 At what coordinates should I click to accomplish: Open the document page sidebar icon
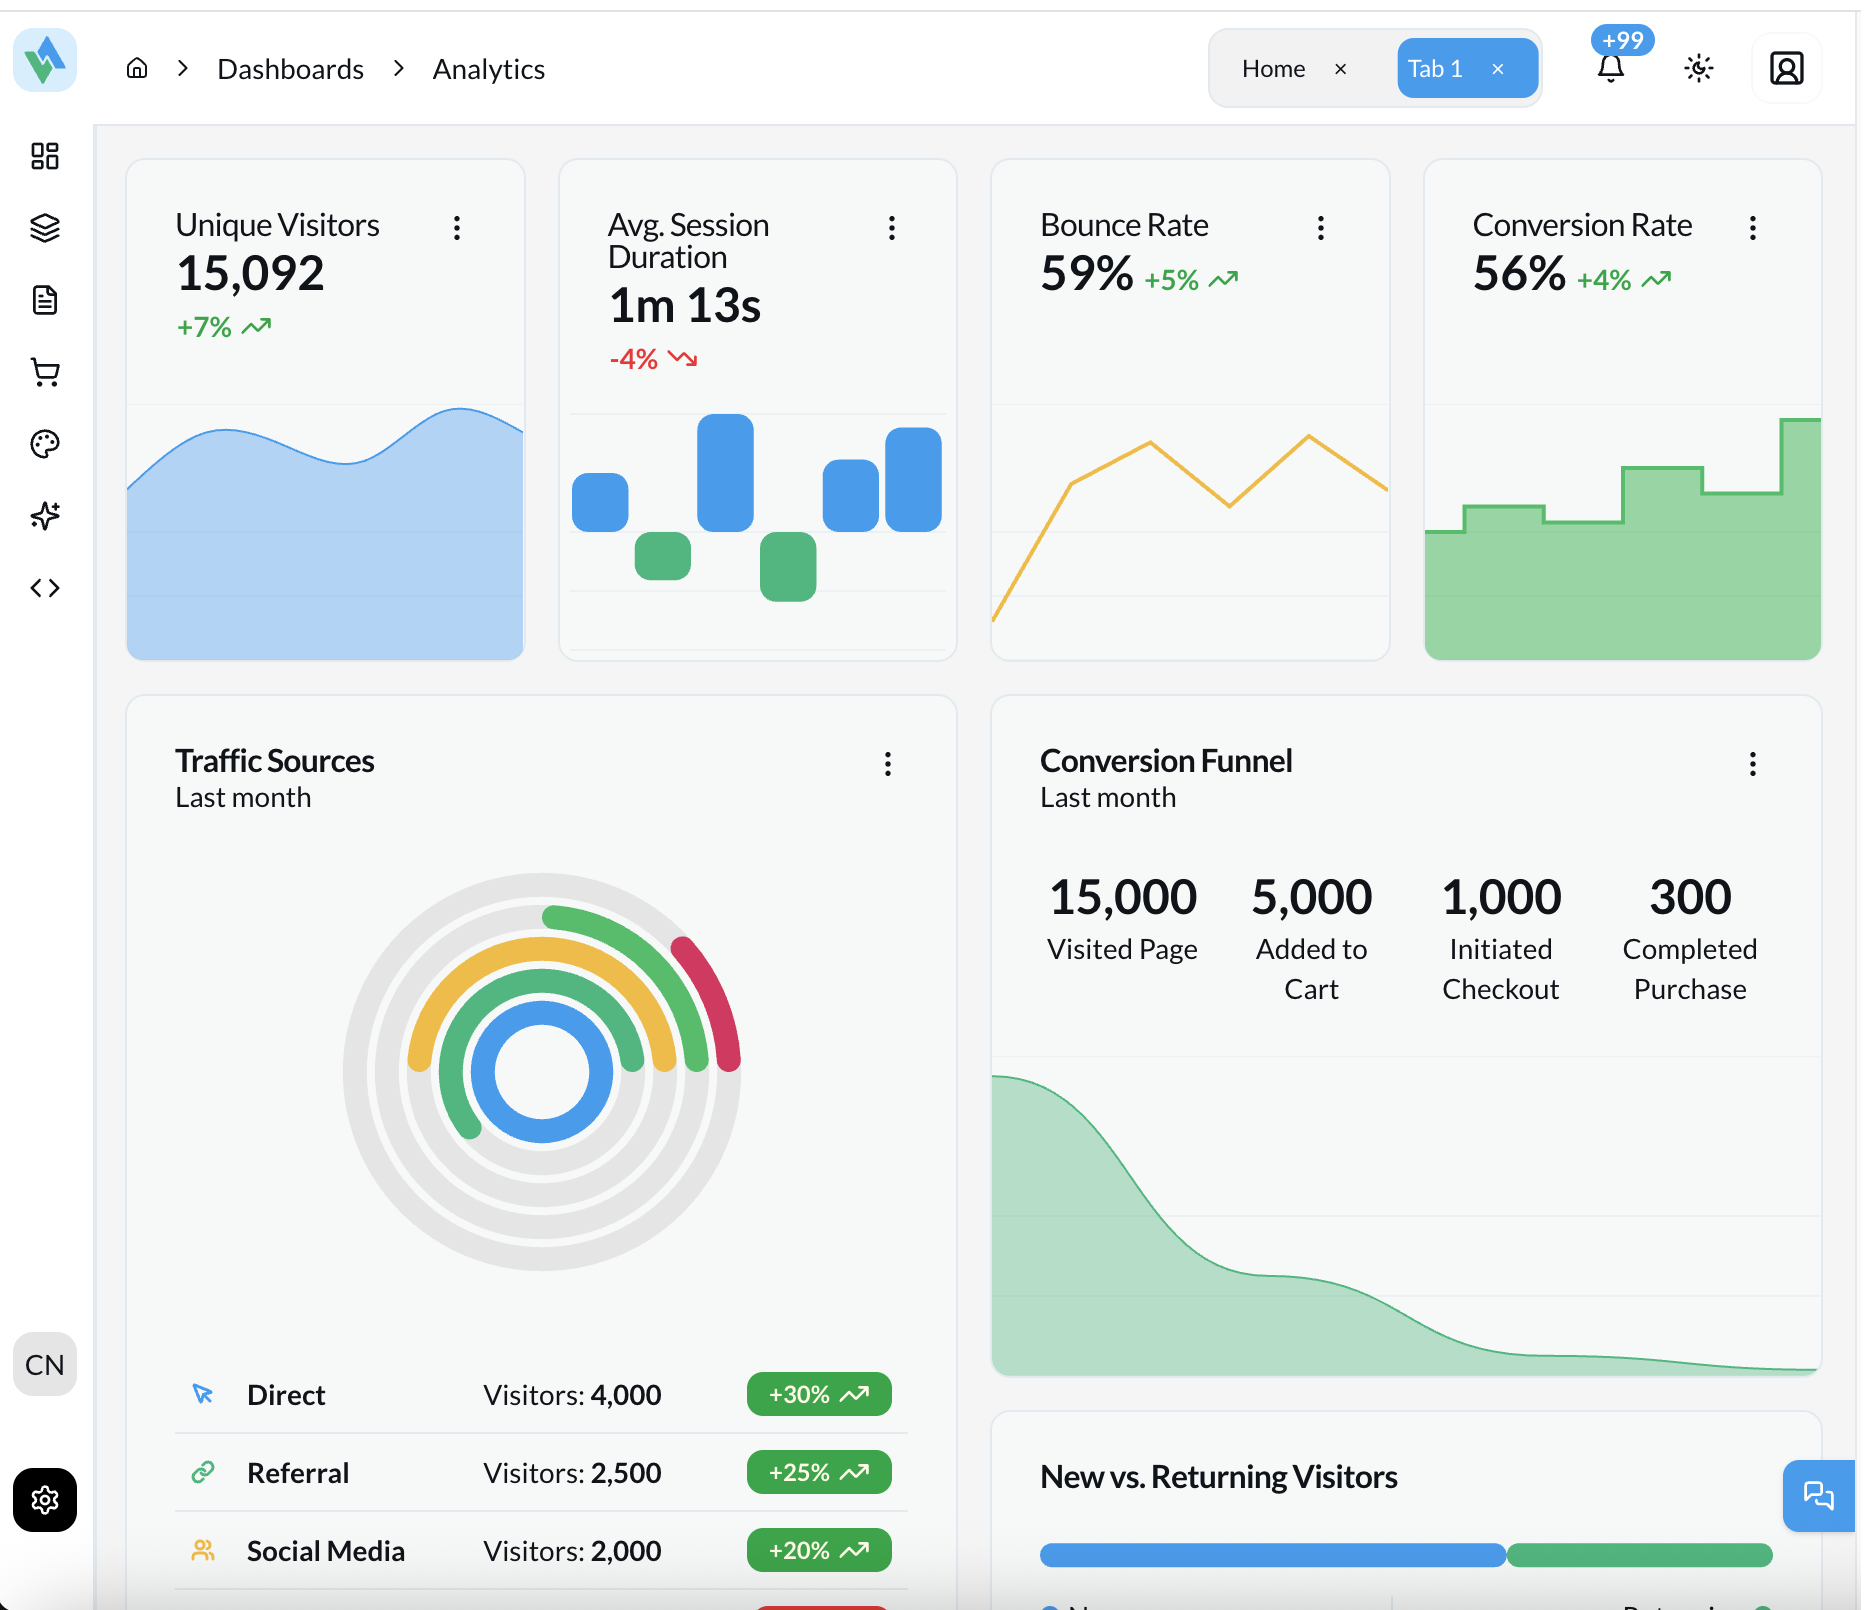45,300
